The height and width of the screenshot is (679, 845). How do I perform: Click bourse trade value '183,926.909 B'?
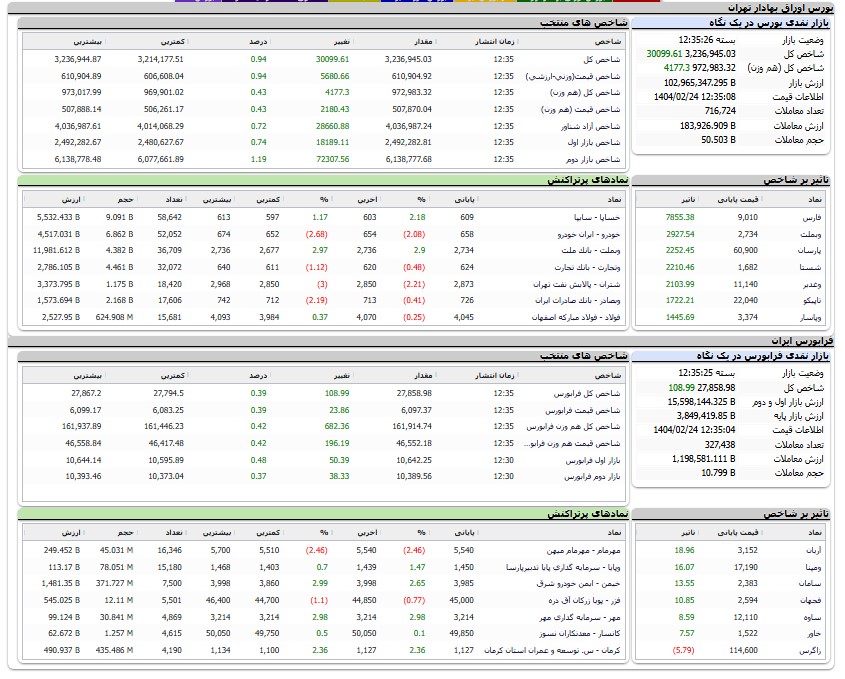coord(708,126)
